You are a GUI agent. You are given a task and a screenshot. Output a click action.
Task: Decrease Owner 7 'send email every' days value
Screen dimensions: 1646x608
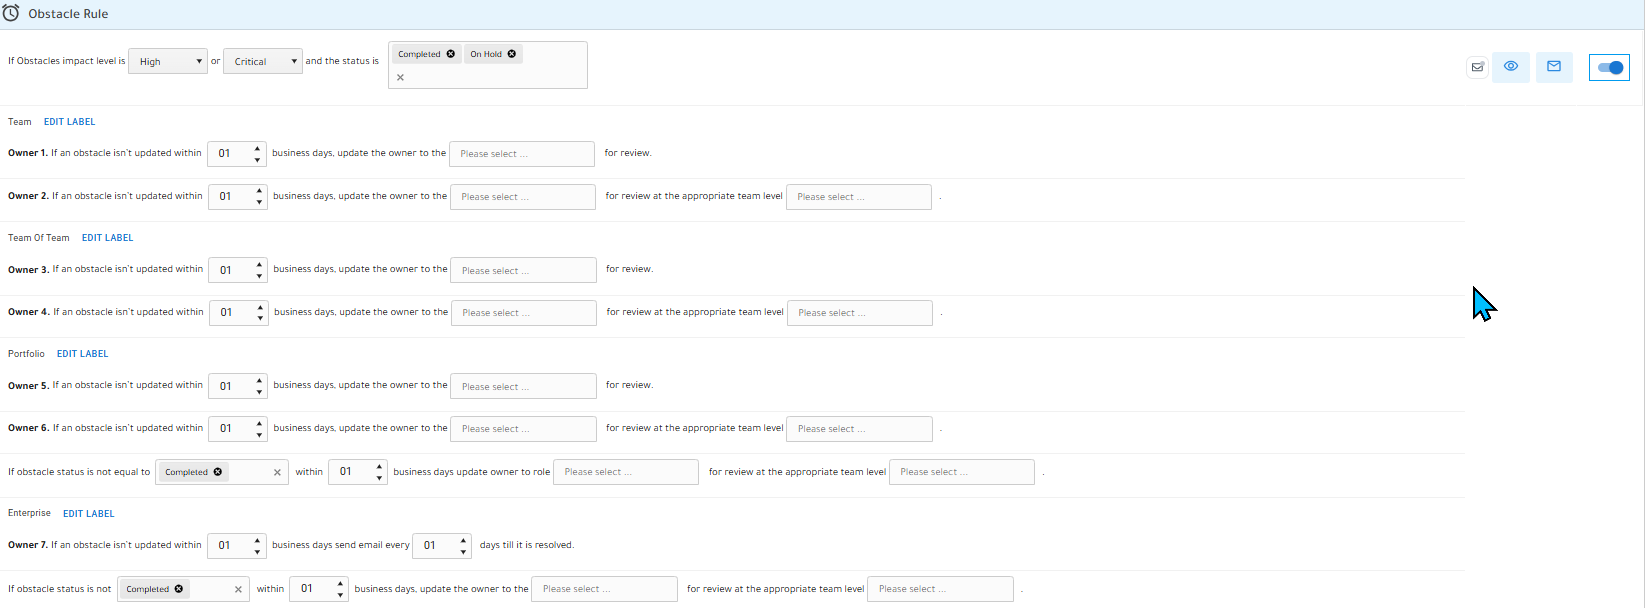pos(463,552)
